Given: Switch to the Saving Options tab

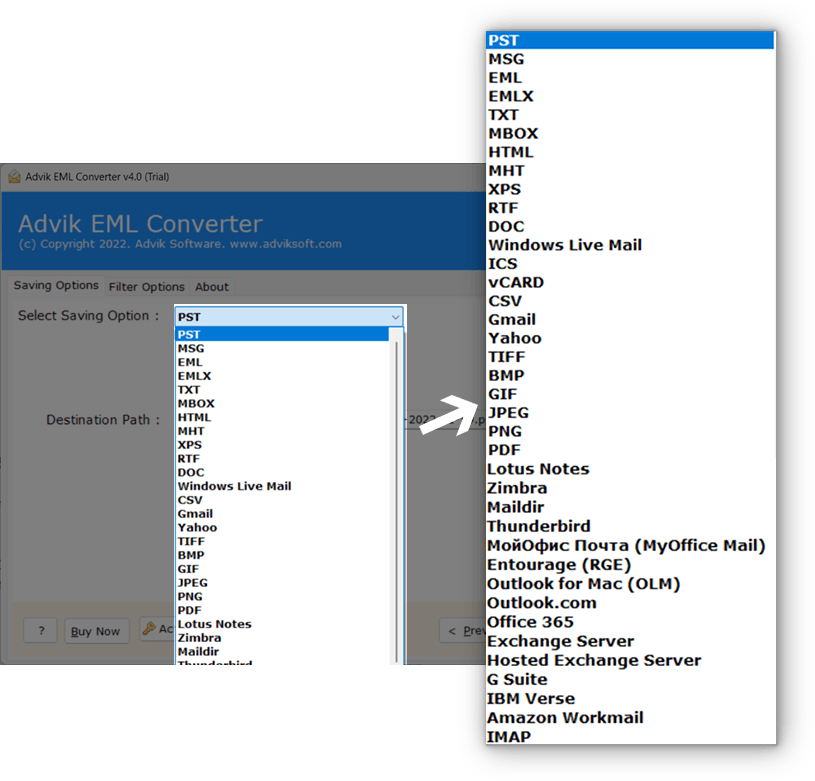Looking at the screenshot, I should coord(56,285).
